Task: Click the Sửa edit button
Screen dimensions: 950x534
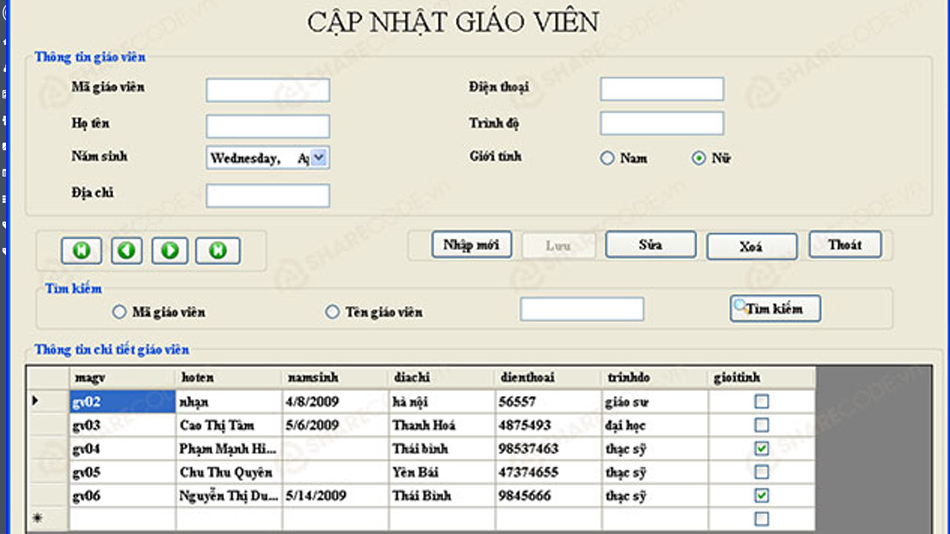Action: tap(651, 245)
